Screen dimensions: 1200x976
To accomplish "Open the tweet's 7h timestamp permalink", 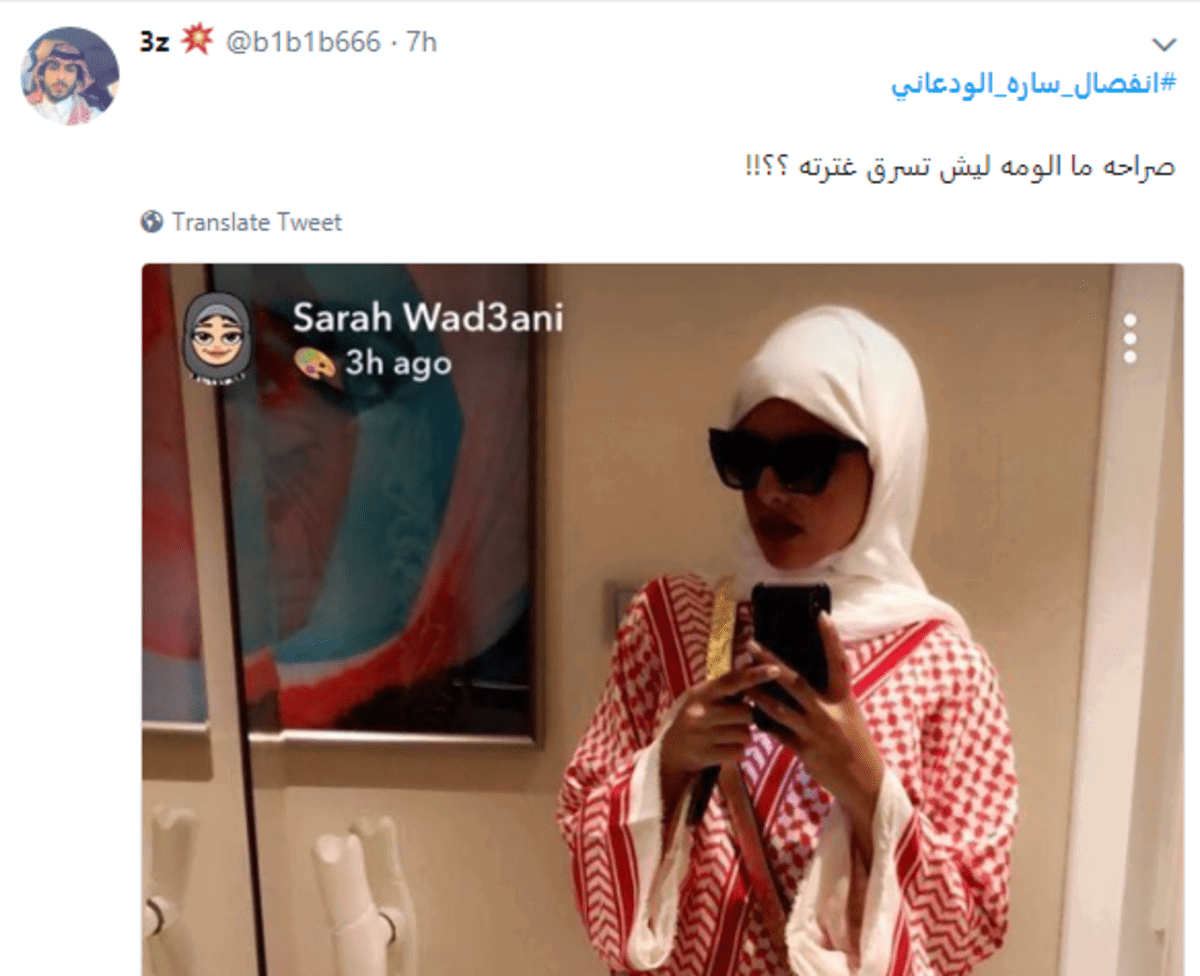I will click(x=422, y=42).
